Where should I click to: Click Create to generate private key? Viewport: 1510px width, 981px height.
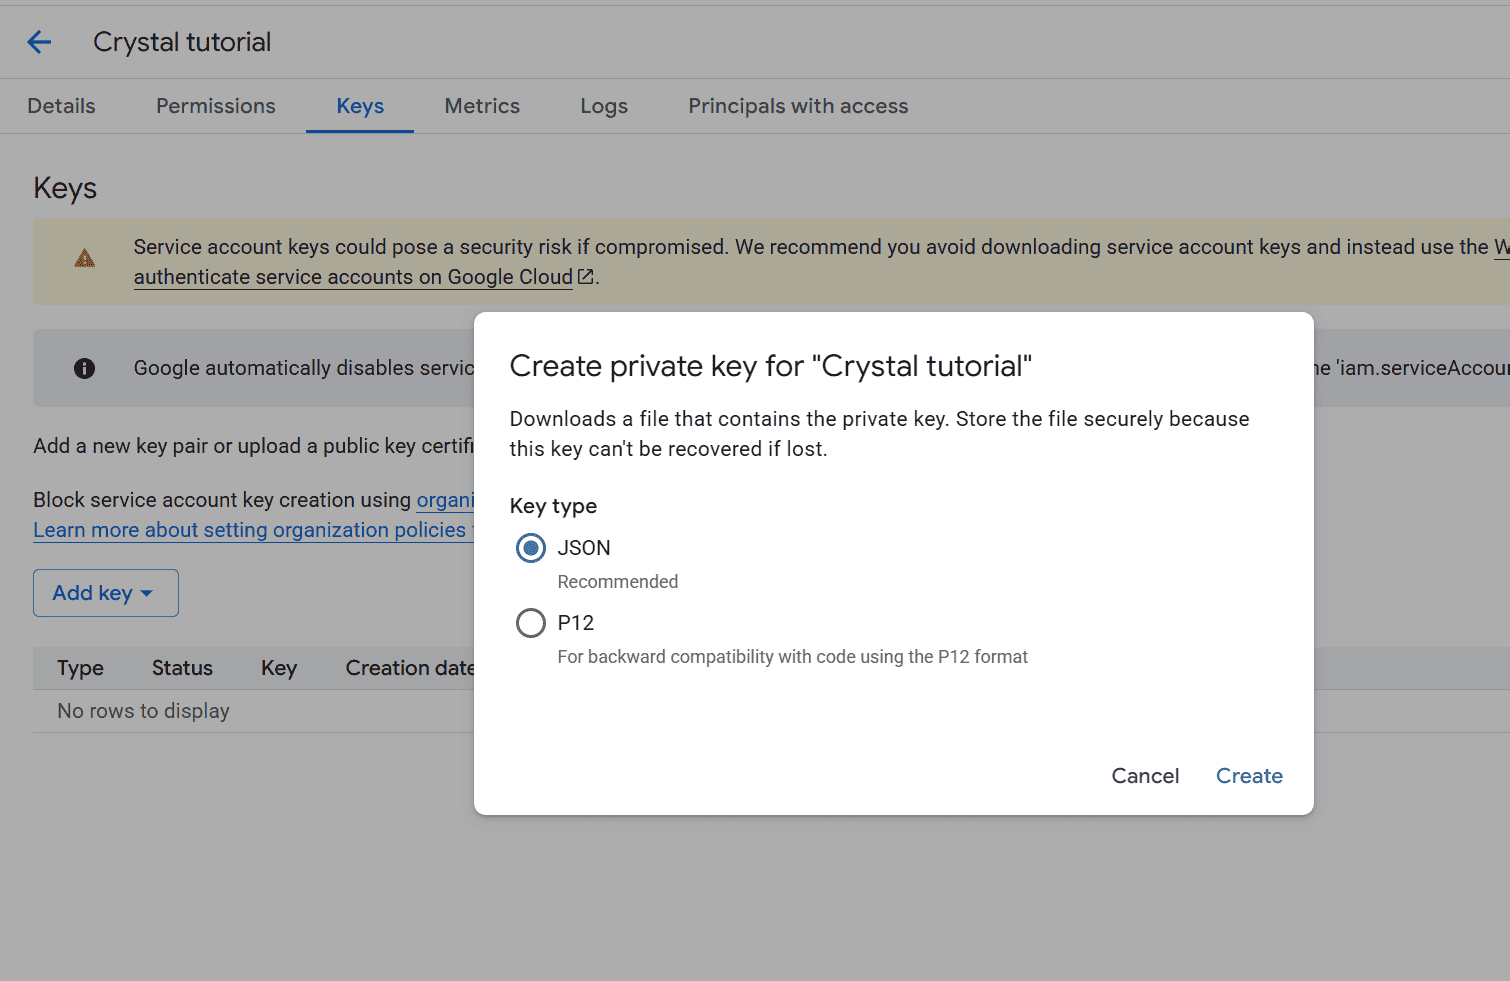tap(1249, 776)
